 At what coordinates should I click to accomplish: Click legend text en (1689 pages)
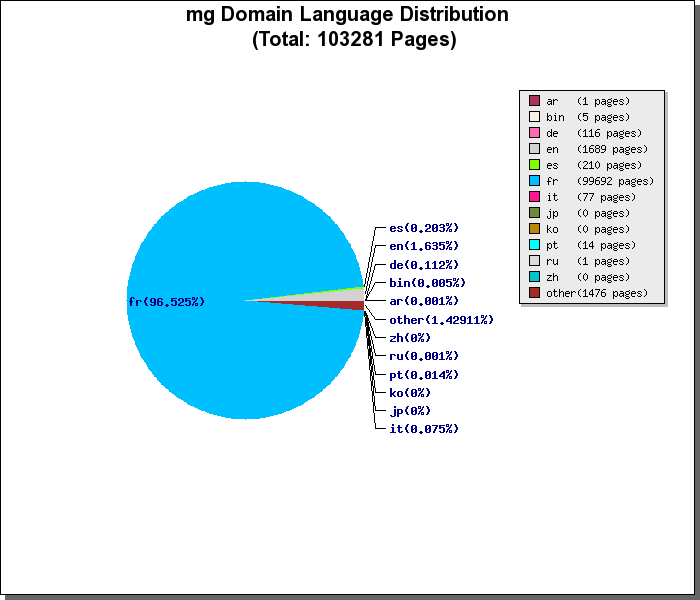point(597,149)
